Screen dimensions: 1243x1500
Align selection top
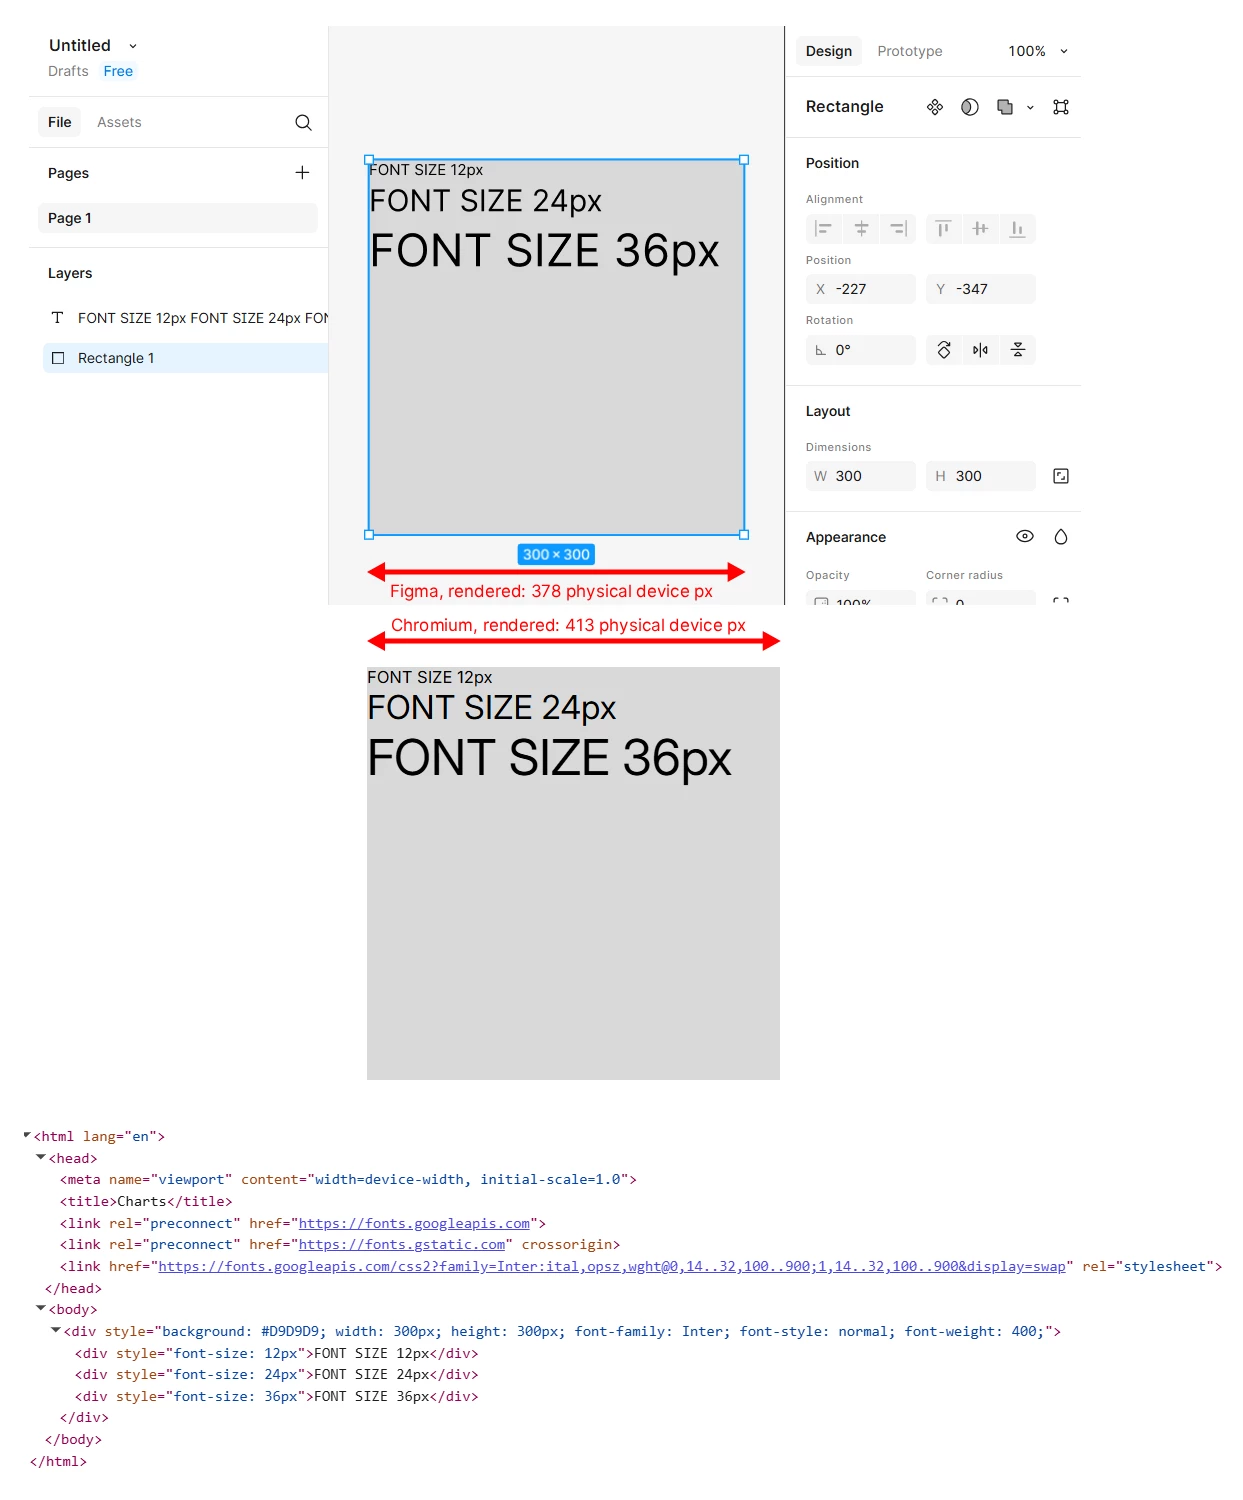[x=942, y=229]
